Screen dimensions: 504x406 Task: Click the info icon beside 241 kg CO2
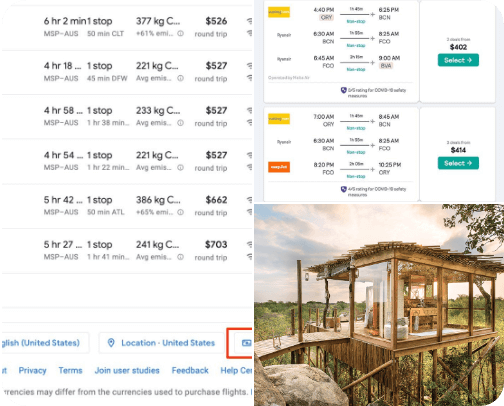pos(180,257)
